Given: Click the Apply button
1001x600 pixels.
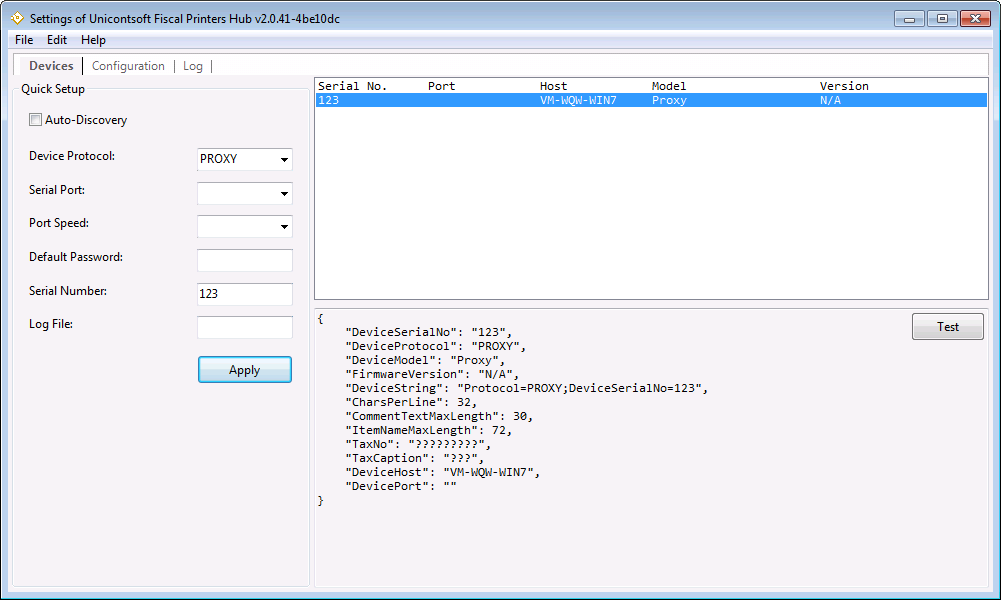Looking at the screenshot, I should 245,370.
